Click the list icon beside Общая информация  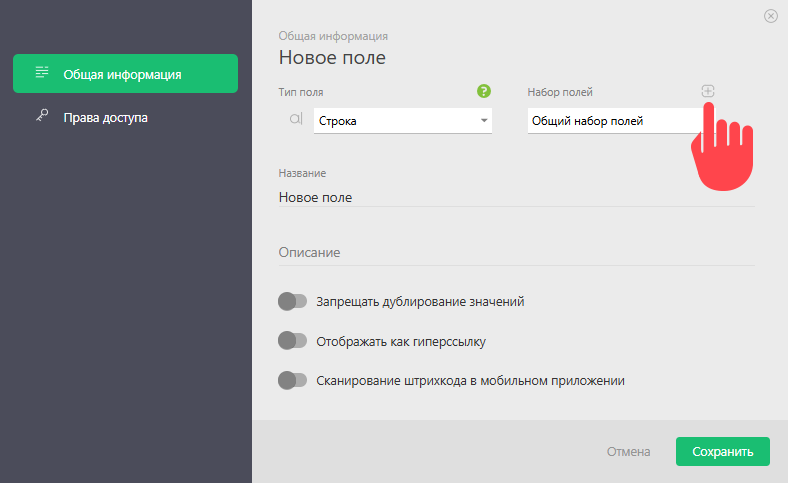(42, 72)
